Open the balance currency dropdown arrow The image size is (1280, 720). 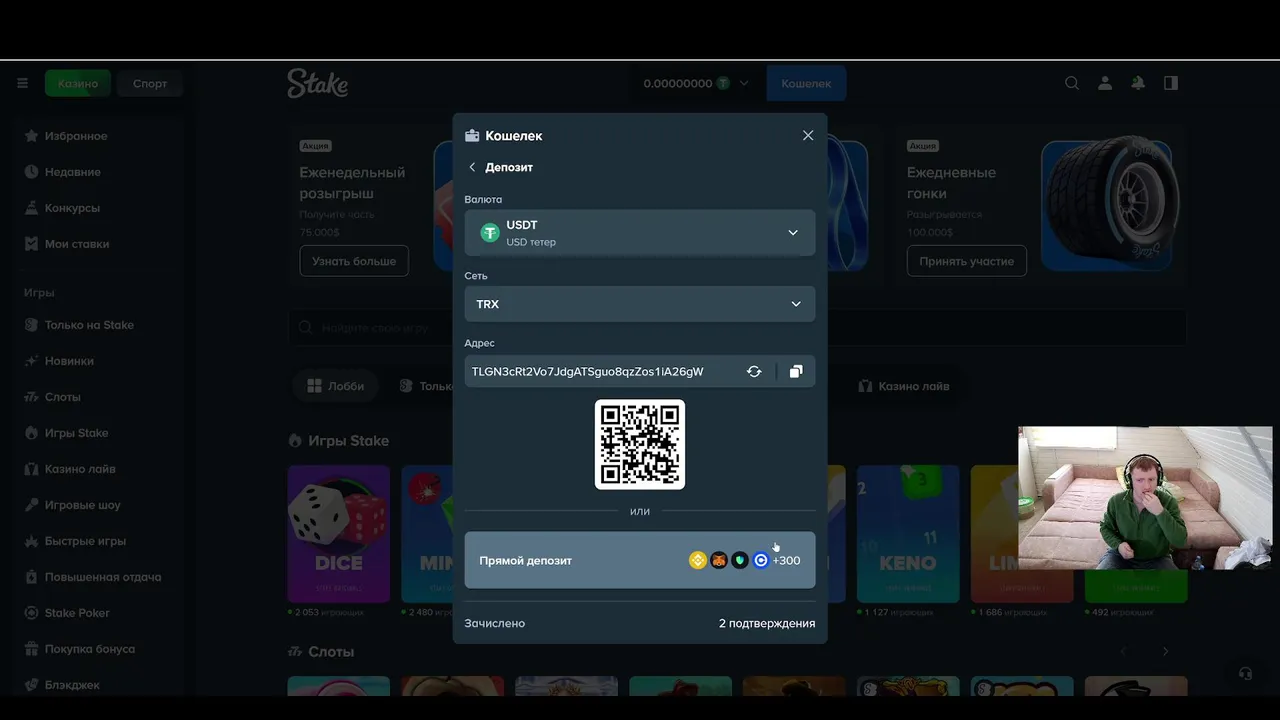(744, 84)
